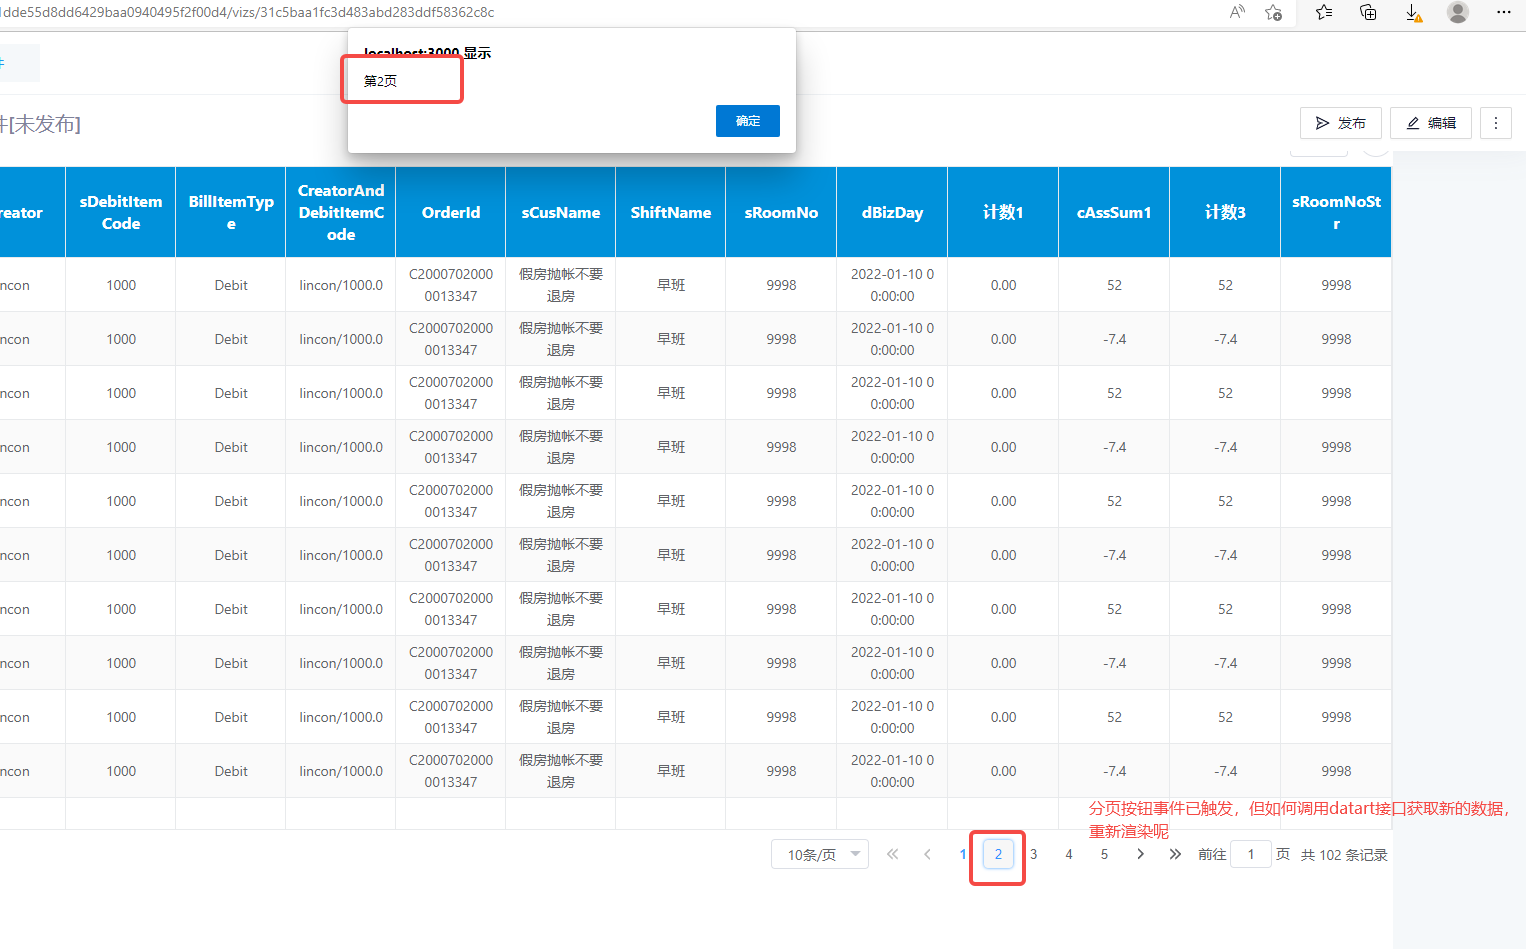
Task: Click the 发布 publish button
Action: coord(1341,123)
